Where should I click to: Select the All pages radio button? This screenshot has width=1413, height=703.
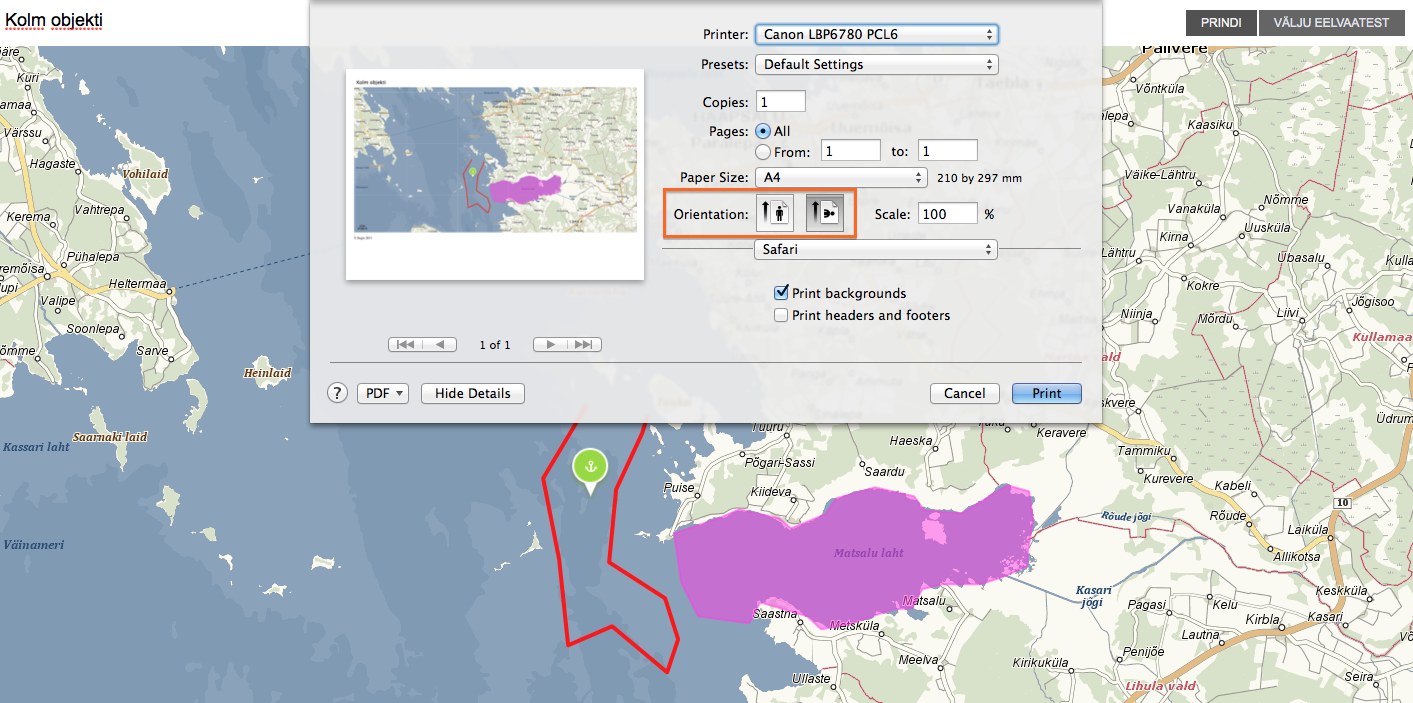click(x=763, y=131)
